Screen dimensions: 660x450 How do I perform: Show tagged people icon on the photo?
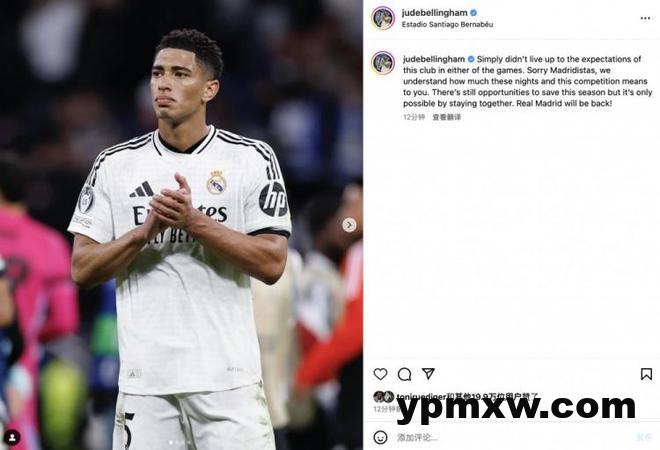[13, 437]
